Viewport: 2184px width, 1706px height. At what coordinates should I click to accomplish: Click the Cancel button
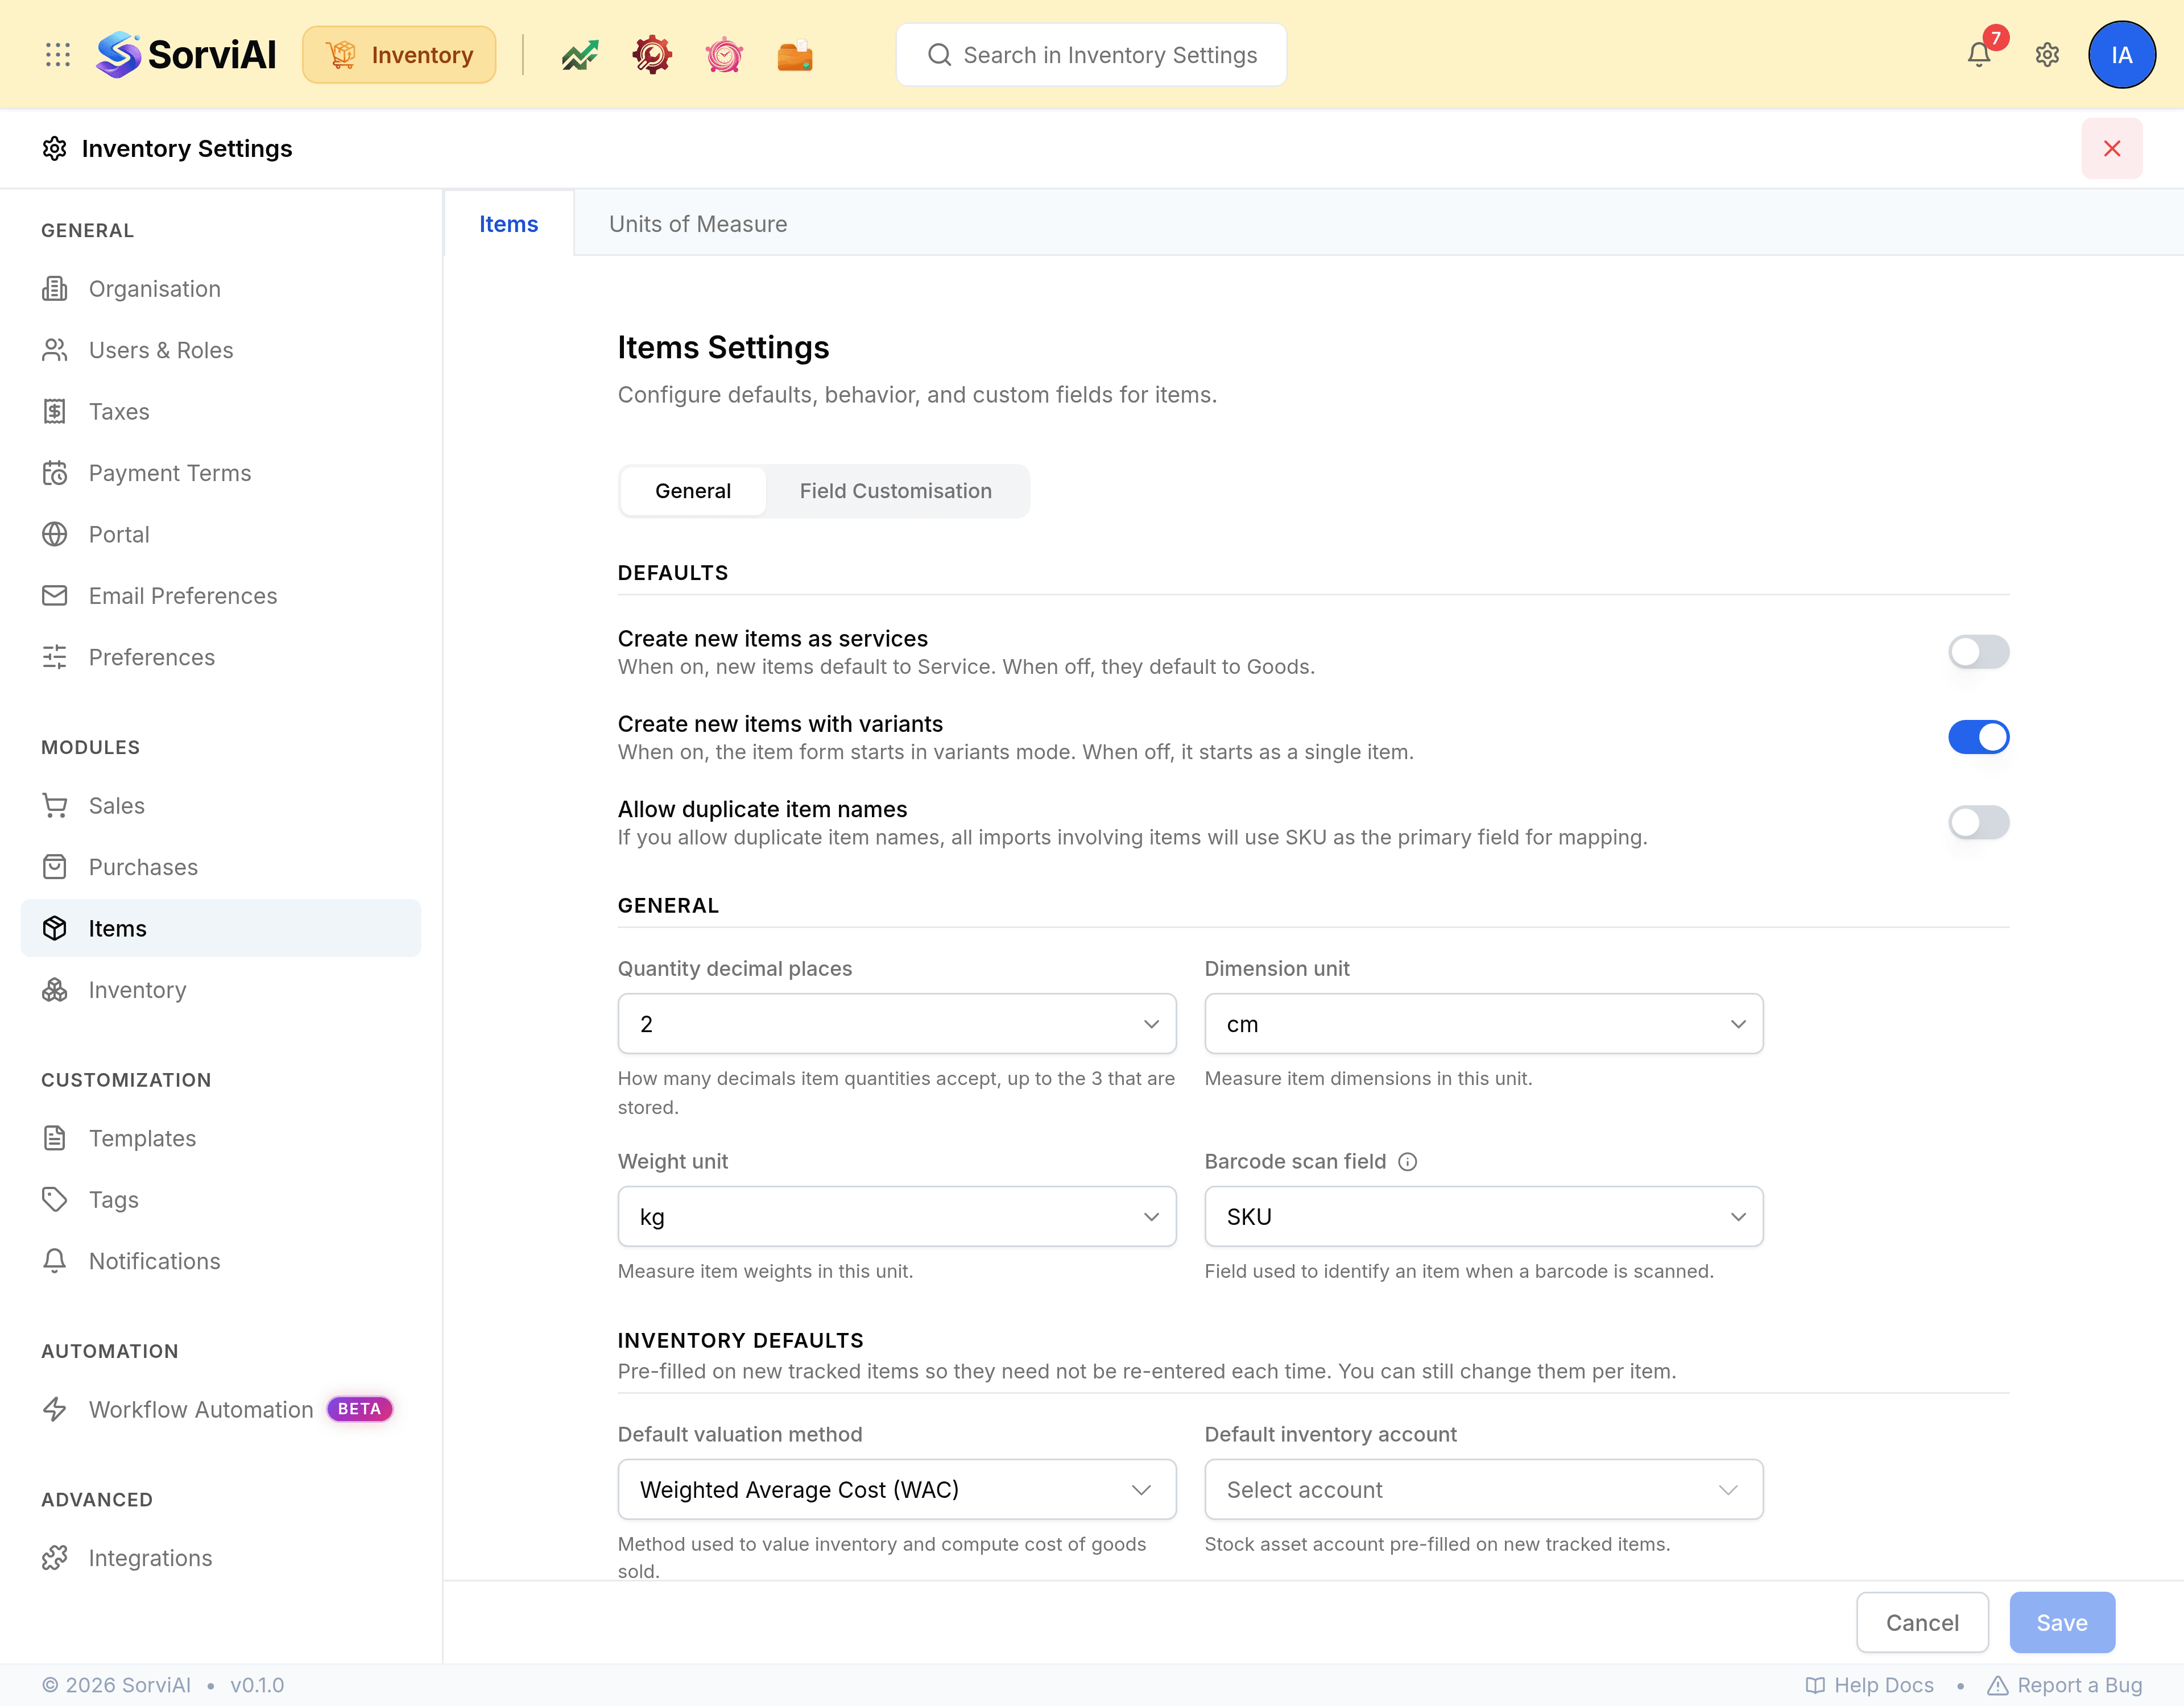[x=1921, y=1622]
